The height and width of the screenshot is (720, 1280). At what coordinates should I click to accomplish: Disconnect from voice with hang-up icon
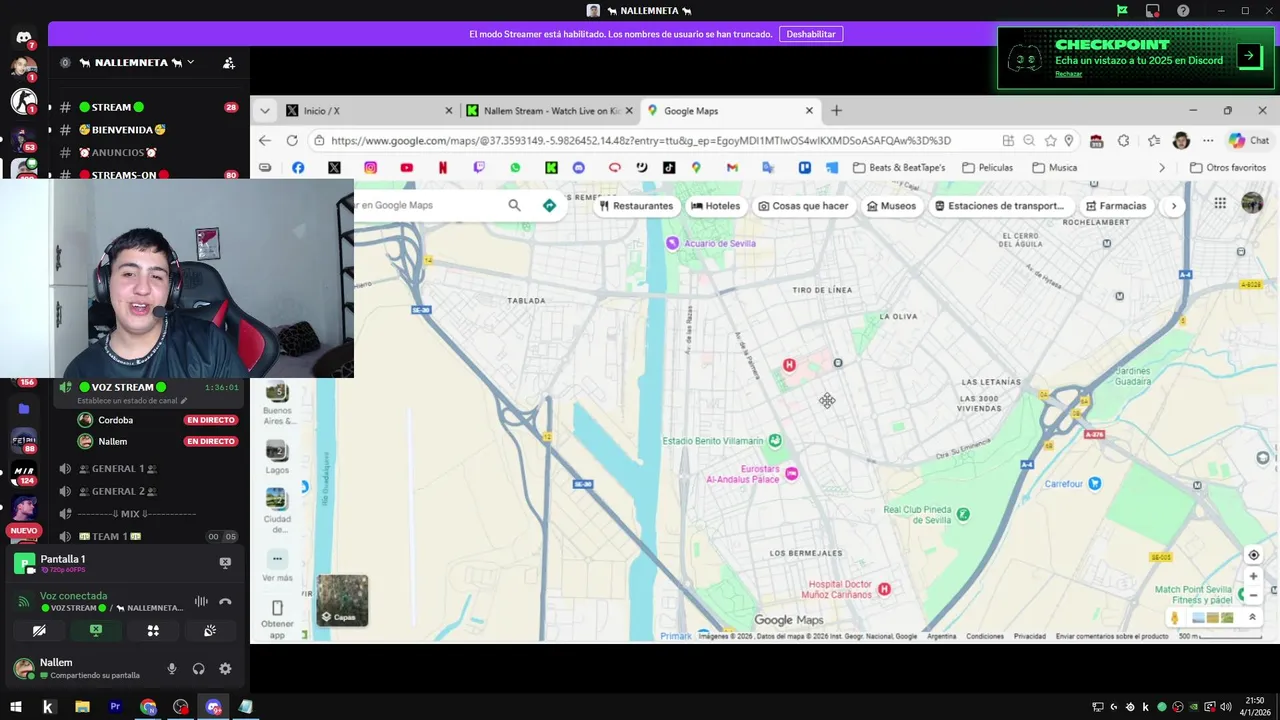[225, 601]
